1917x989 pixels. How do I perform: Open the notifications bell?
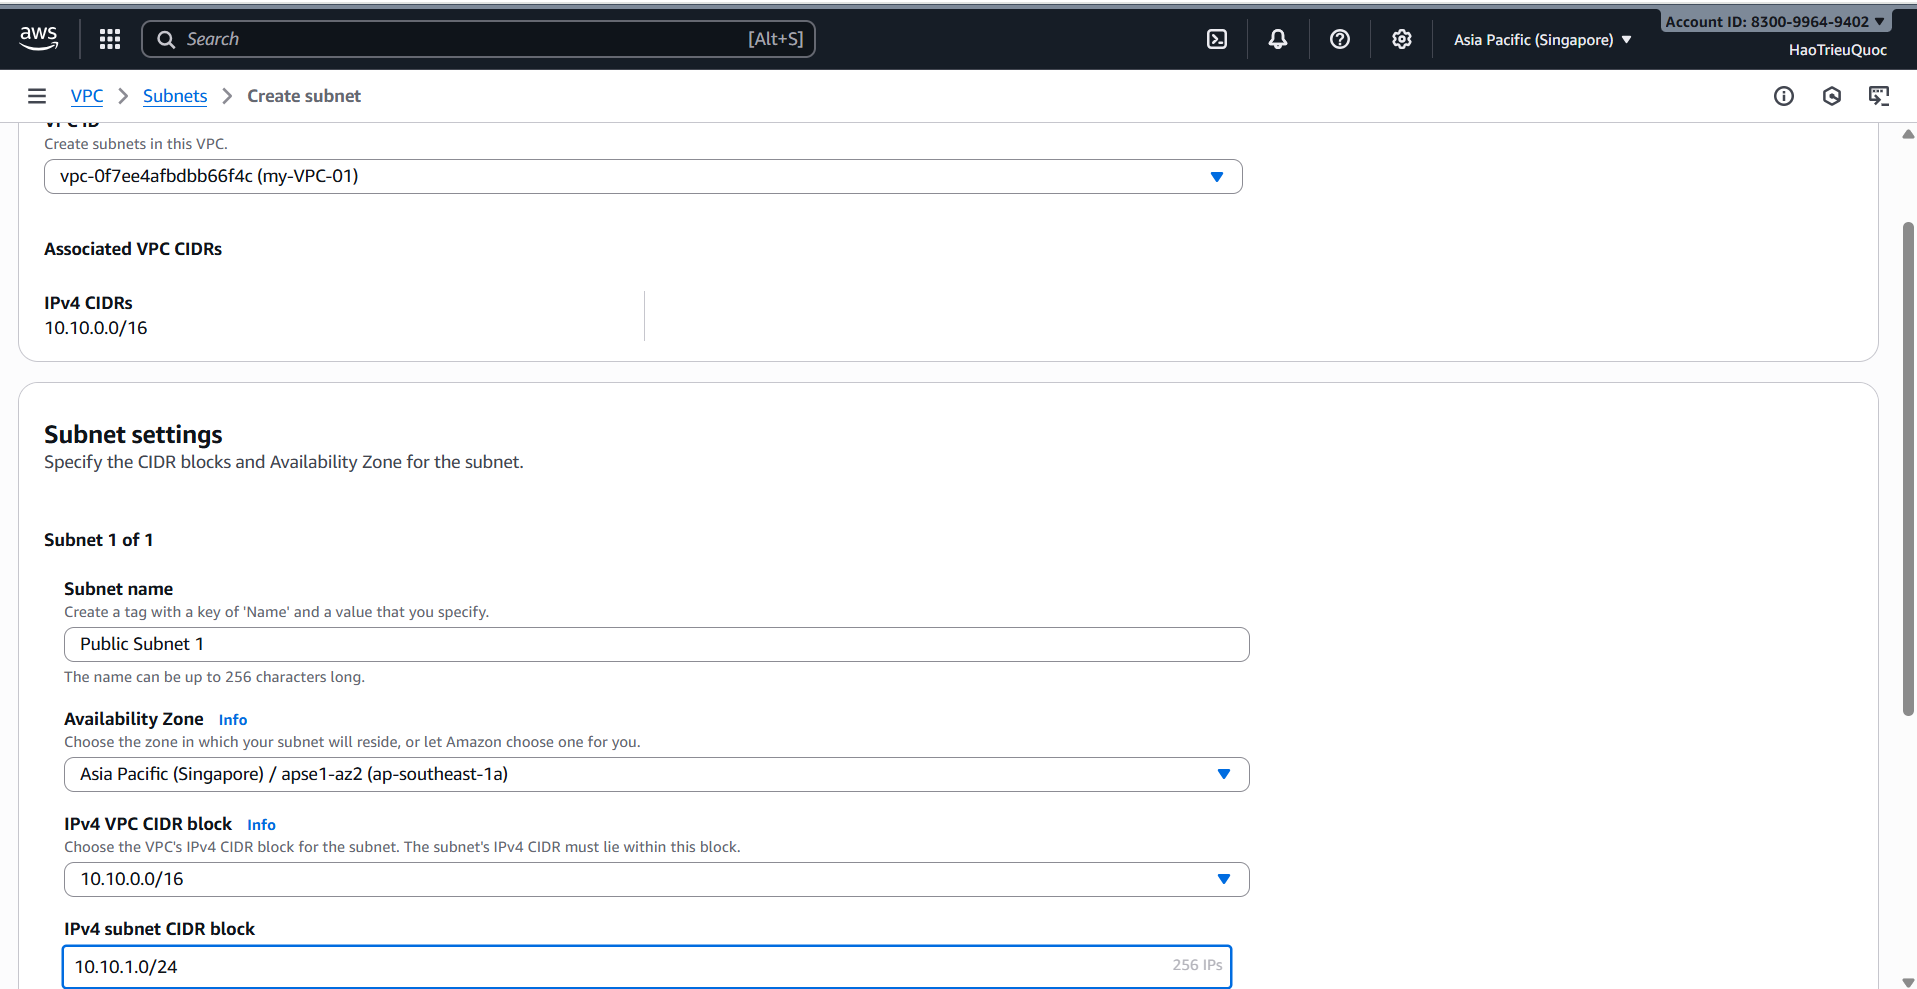pyautogui.click(x=1277, y=38)
